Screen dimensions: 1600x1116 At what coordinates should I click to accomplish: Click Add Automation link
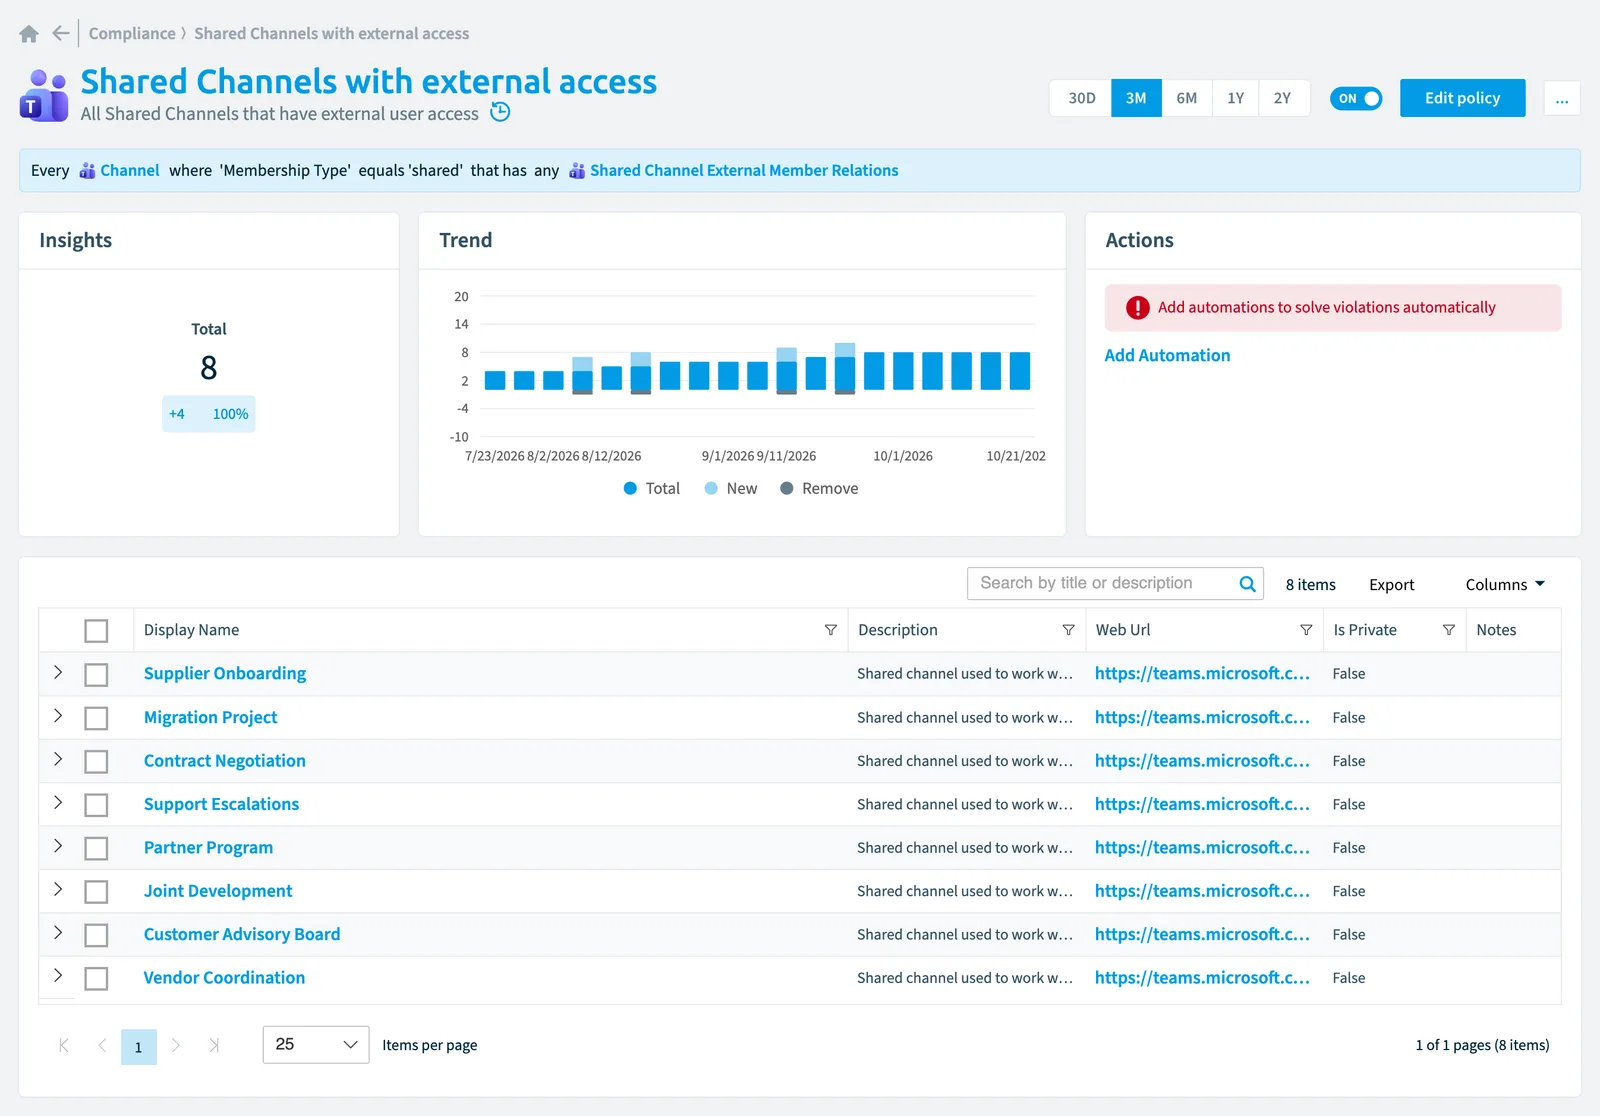tap(1167, 355)
